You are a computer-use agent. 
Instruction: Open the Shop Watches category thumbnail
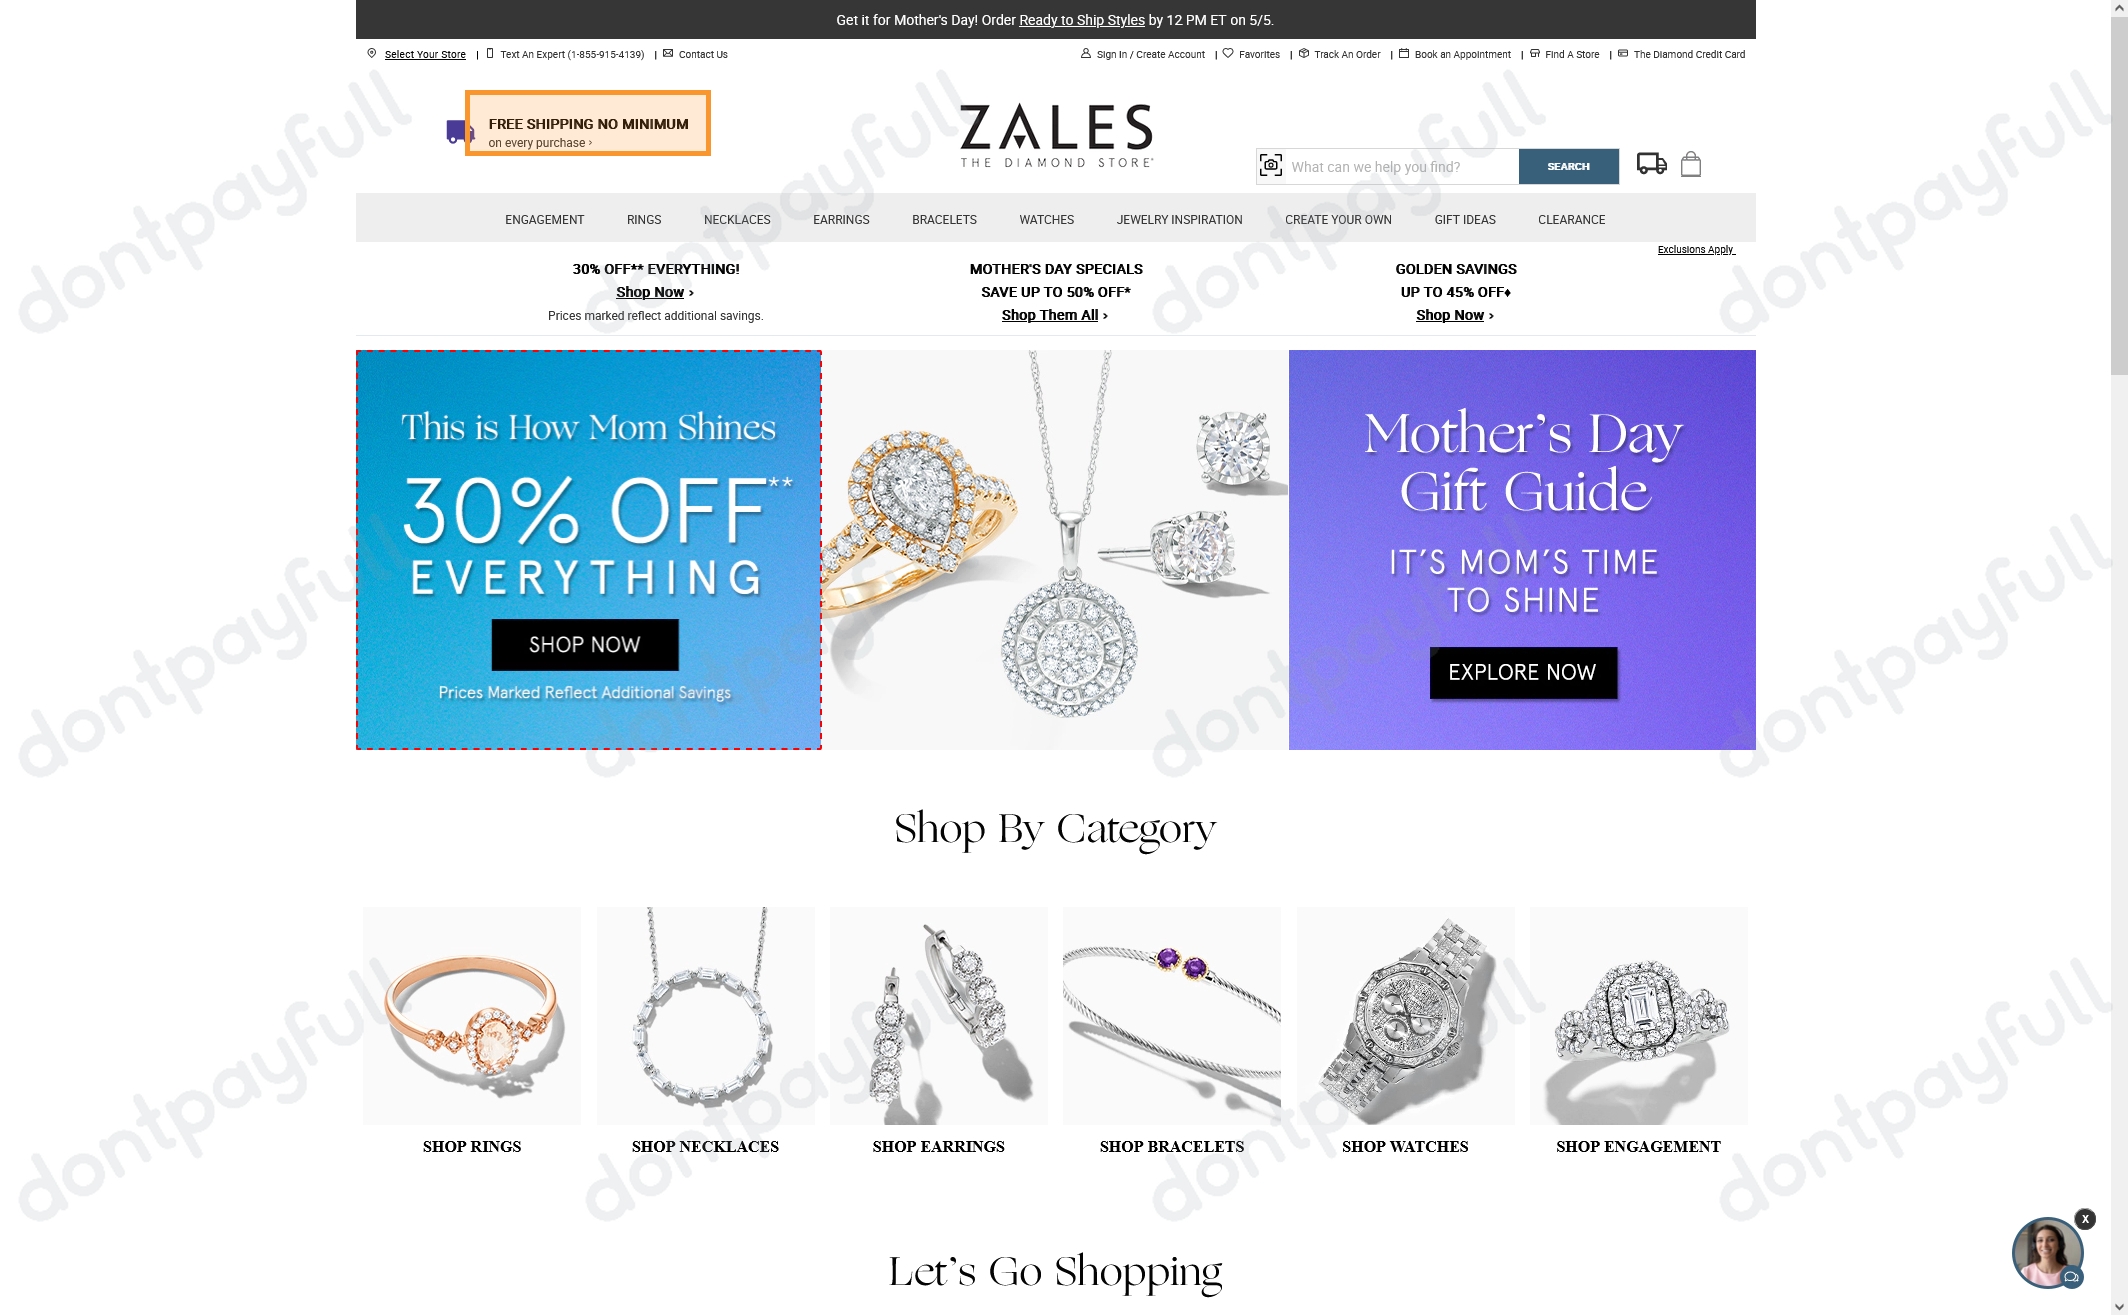[1405, 1015]
